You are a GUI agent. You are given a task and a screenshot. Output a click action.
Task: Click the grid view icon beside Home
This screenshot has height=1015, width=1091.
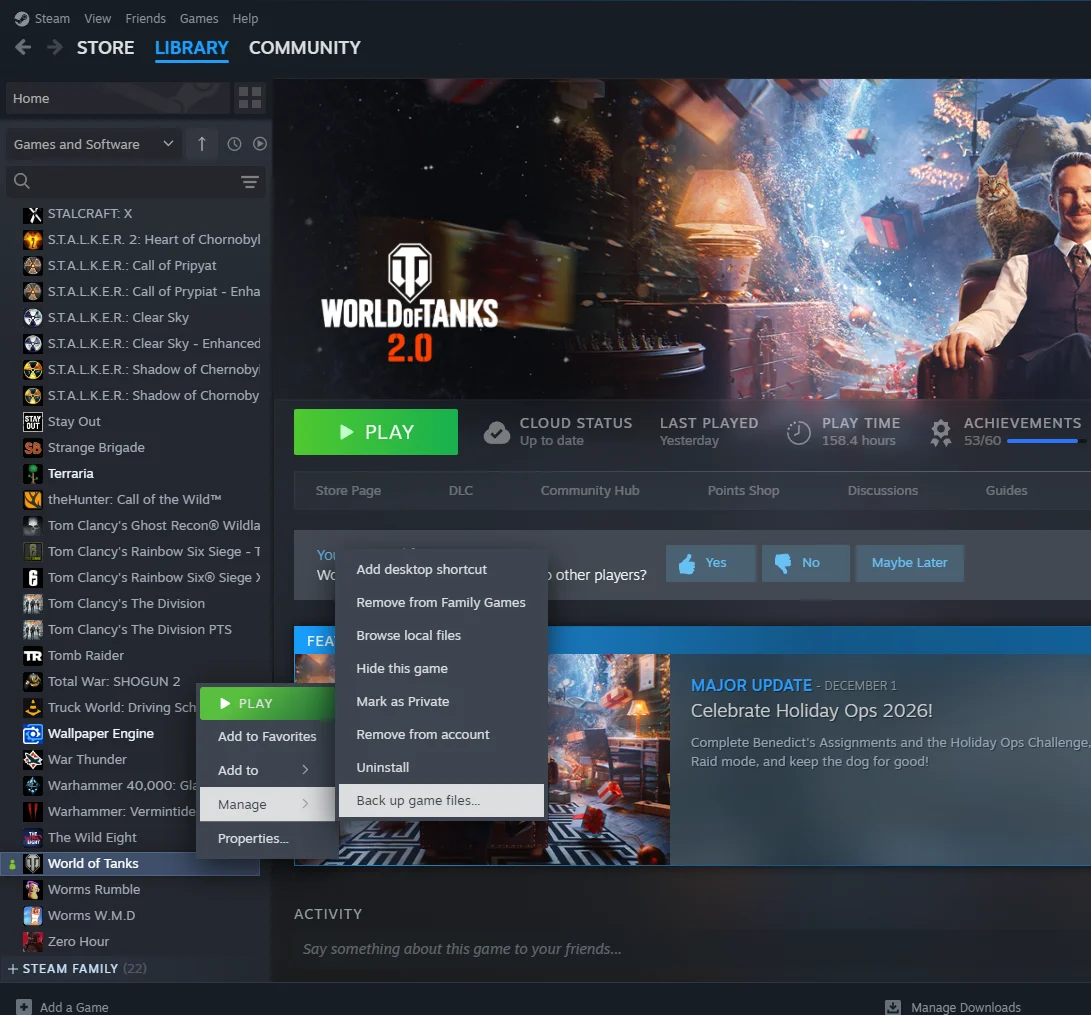pos(249,98)
